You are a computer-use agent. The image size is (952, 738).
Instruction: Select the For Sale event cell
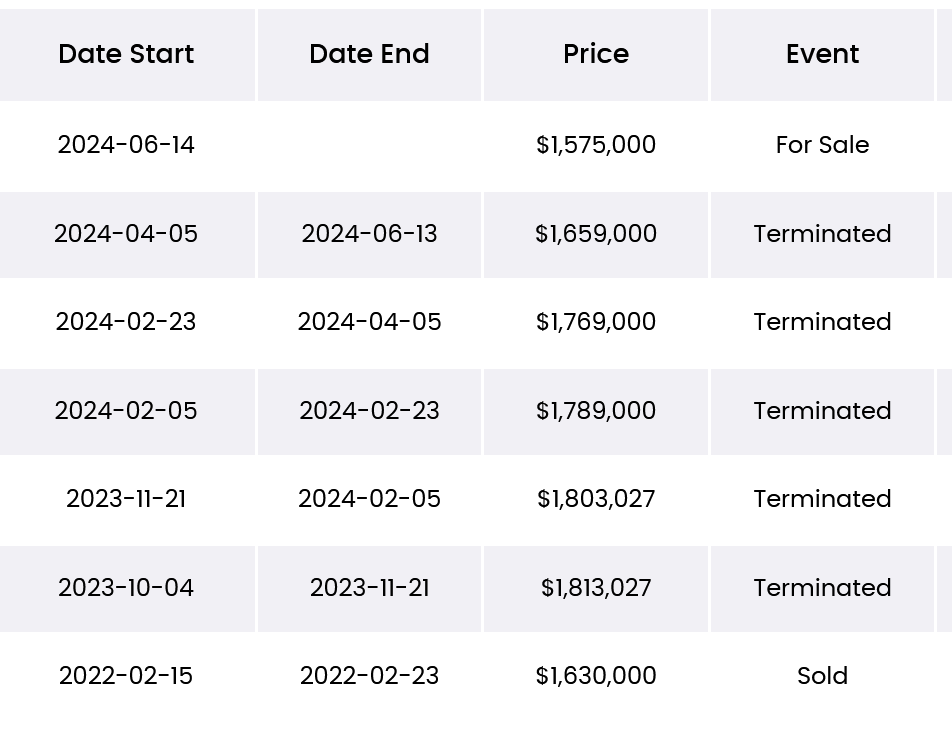point(822,145)
